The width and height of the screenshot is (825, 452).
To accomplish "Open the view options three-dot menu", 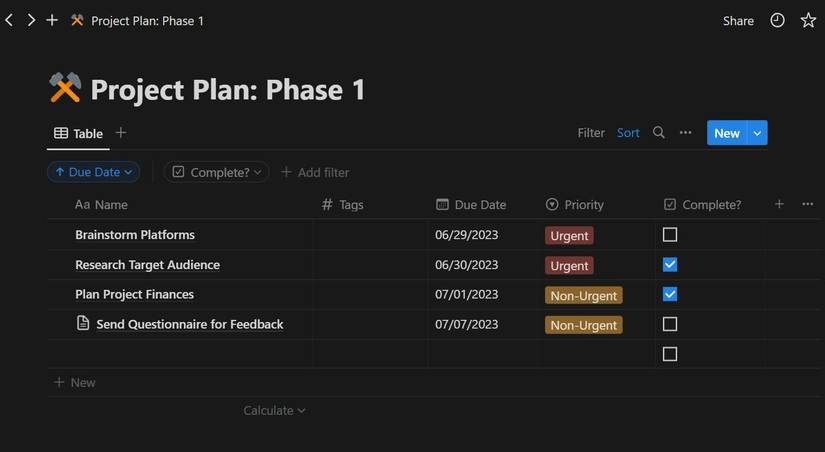I will [685, 133].
